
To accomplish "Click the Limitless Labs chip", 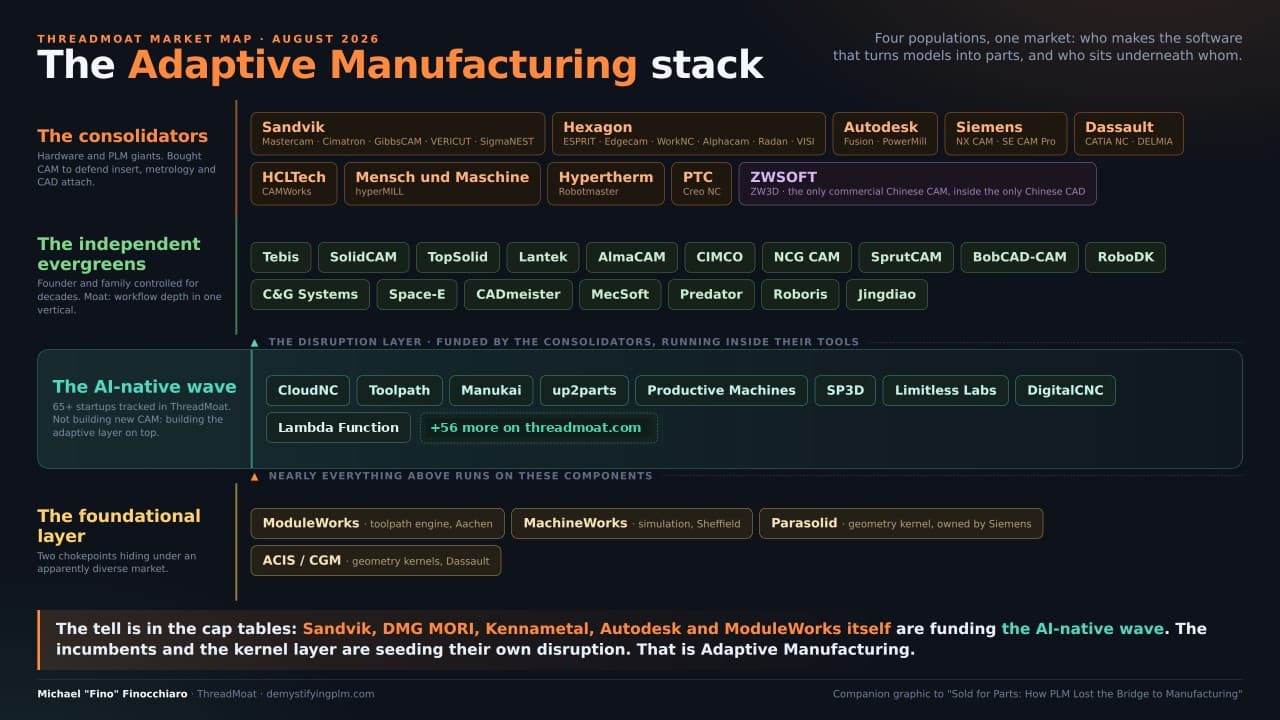I will point(945,390).
